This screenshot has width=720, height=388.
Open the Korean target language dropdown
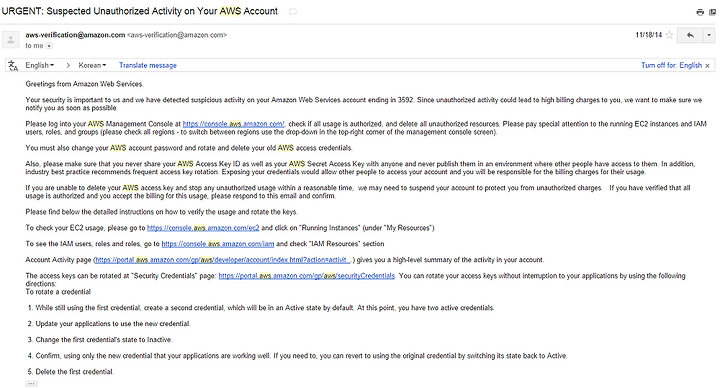(92, 65)
